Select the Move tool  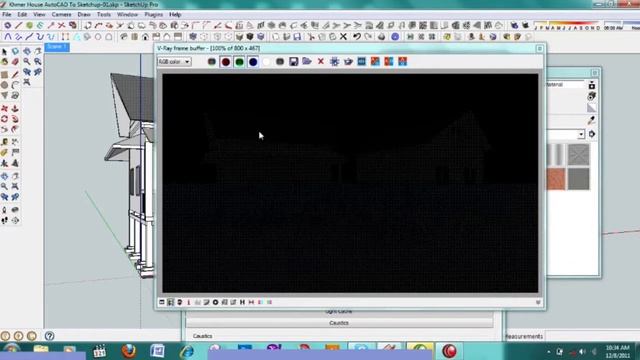click(x=4, y=109)
